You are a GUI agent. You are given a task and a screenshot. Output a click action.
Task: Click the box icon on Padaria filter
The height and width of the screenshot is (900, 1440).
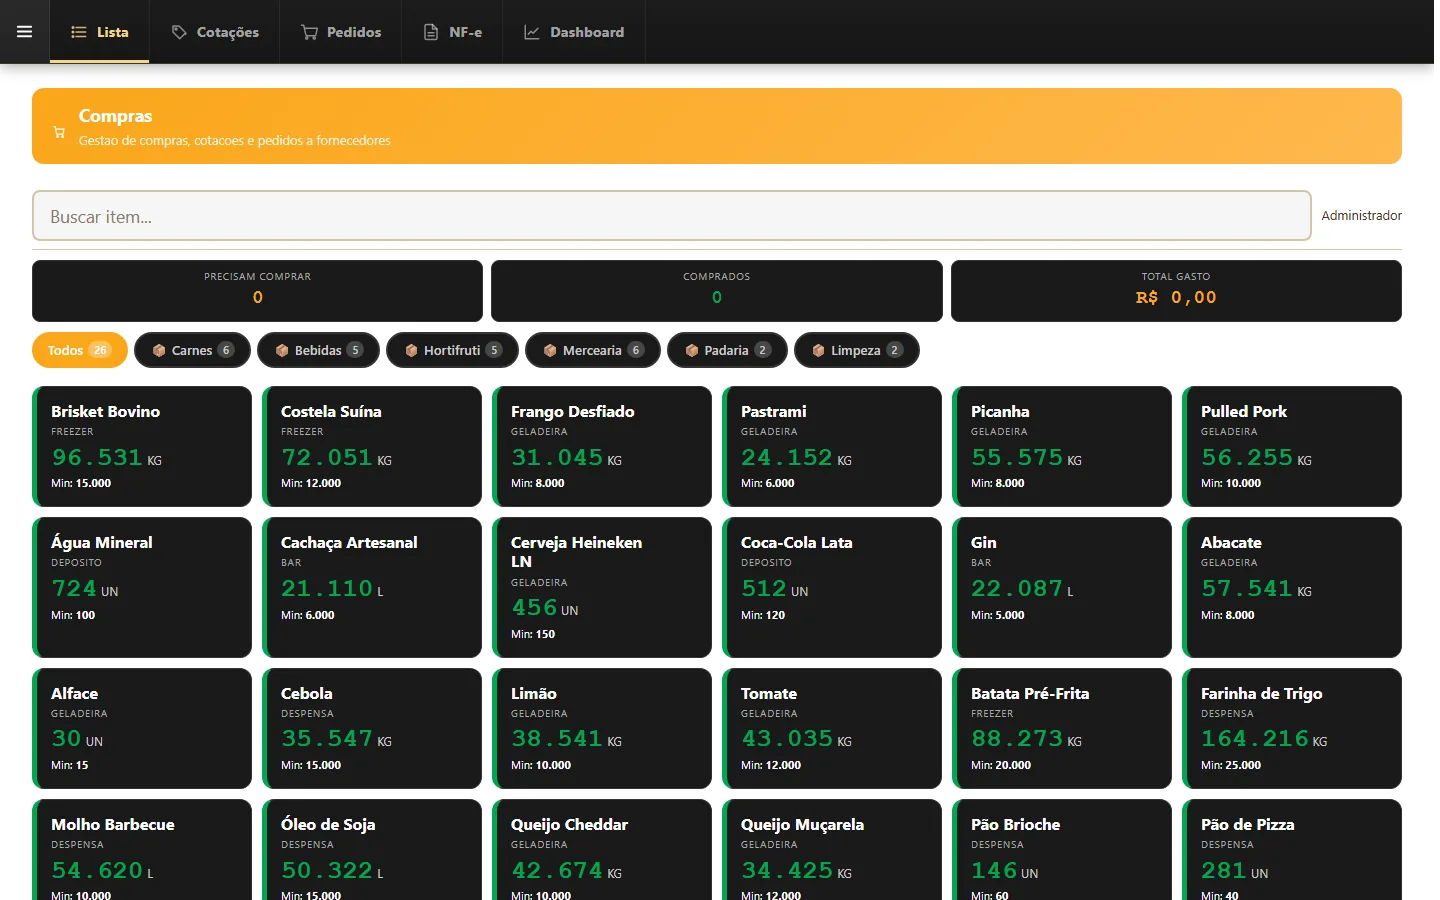pos(692,350)
